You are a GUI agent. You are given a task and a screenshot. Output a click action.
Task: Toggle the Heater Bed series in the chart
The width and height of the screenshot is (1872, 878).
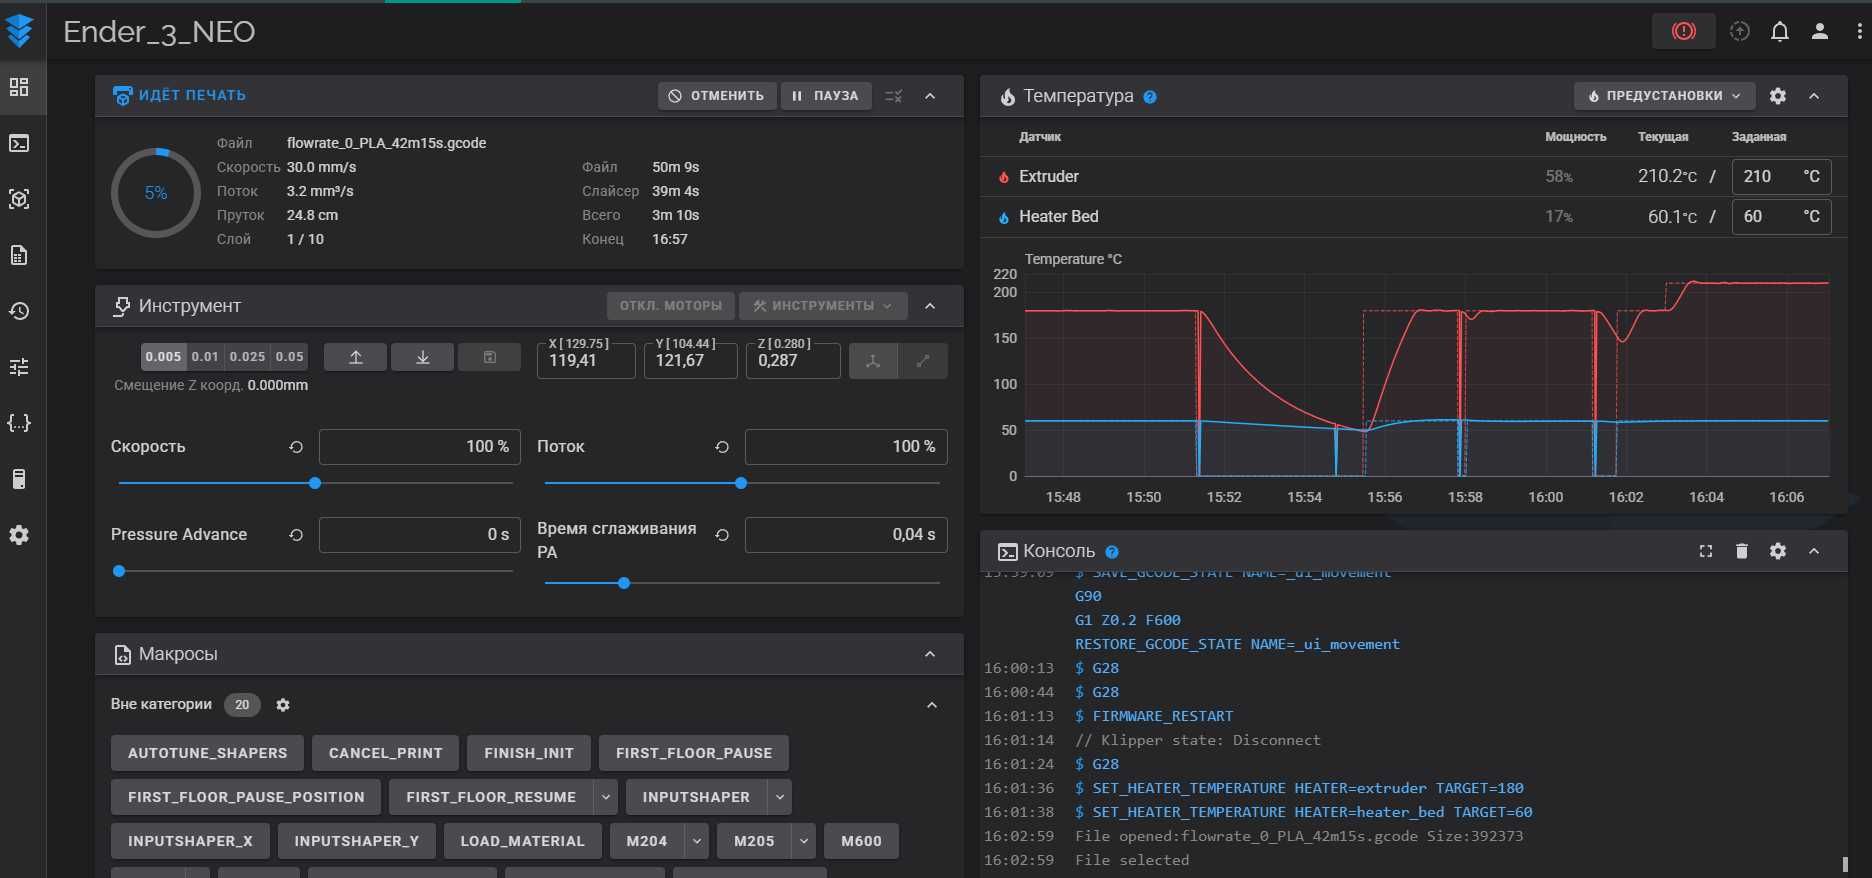pos(1058,216)
